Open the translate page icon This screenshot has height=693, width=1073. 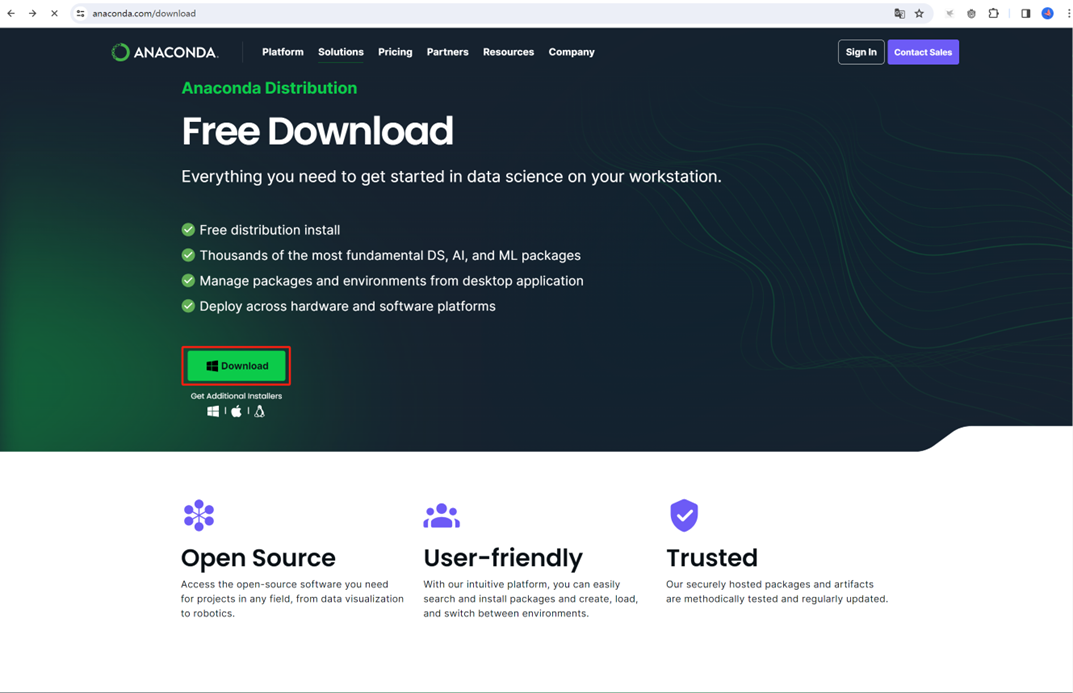pos(899,13)
